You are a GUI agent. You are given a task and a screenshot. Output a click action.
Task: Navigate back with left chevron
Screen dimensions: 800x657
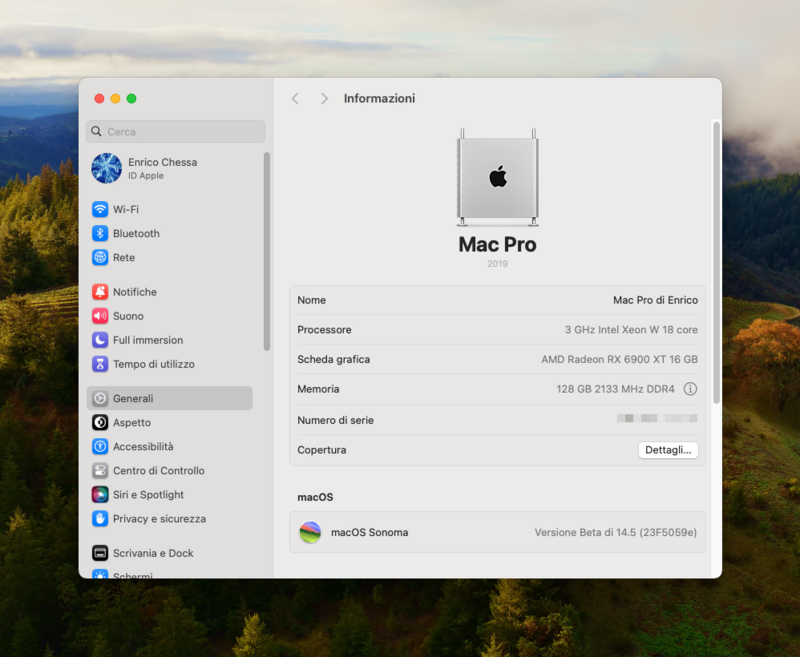(x=295, y=98)
